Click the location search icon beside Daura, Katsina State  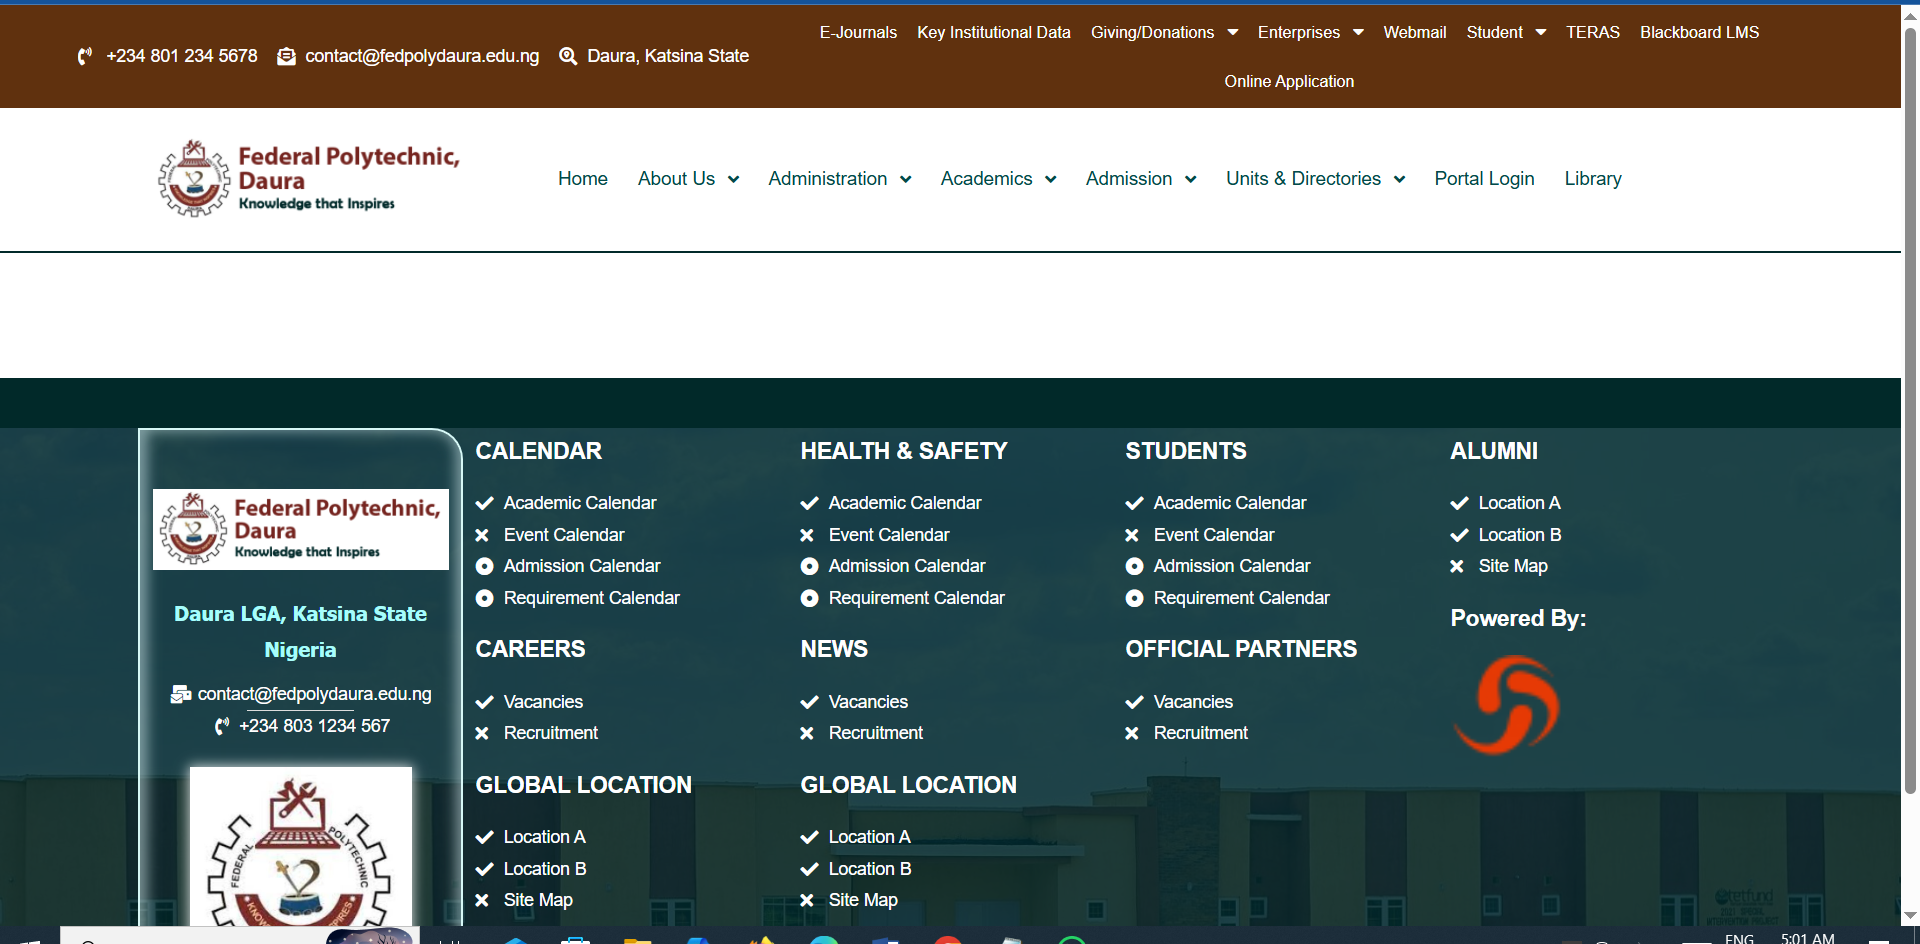coord(568,57)
